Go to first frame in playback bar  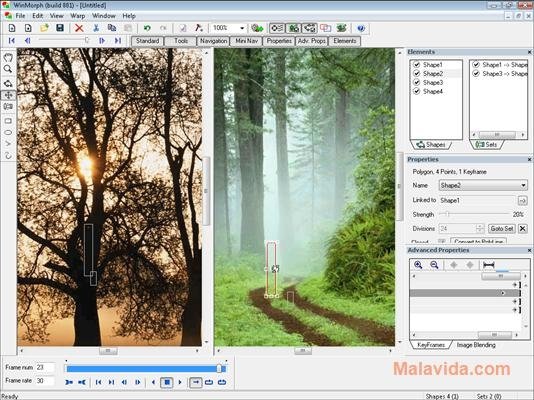coord(98,382)
